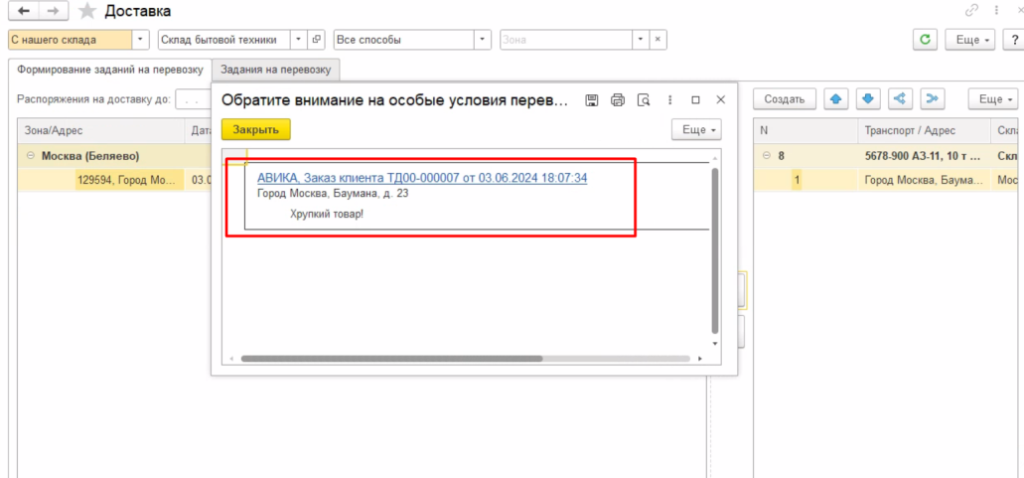The image size is (1024, 478).
Task: Click the dialog's horizontal scrollbar
Action: coord(390,358)
